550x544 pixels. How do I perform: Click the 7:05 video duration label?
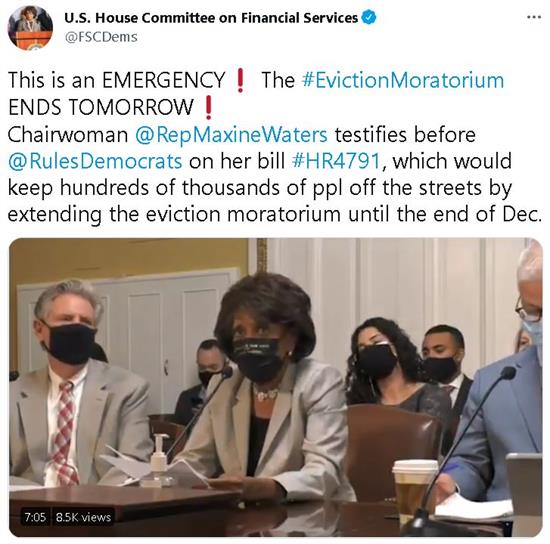click(x=35, y=517)
